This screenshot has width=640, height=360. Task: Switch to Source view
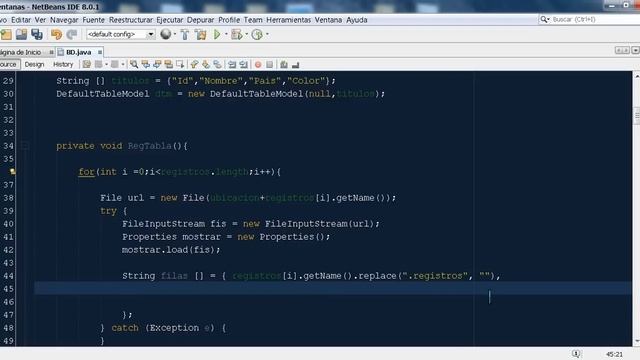(x=8, y=64)
